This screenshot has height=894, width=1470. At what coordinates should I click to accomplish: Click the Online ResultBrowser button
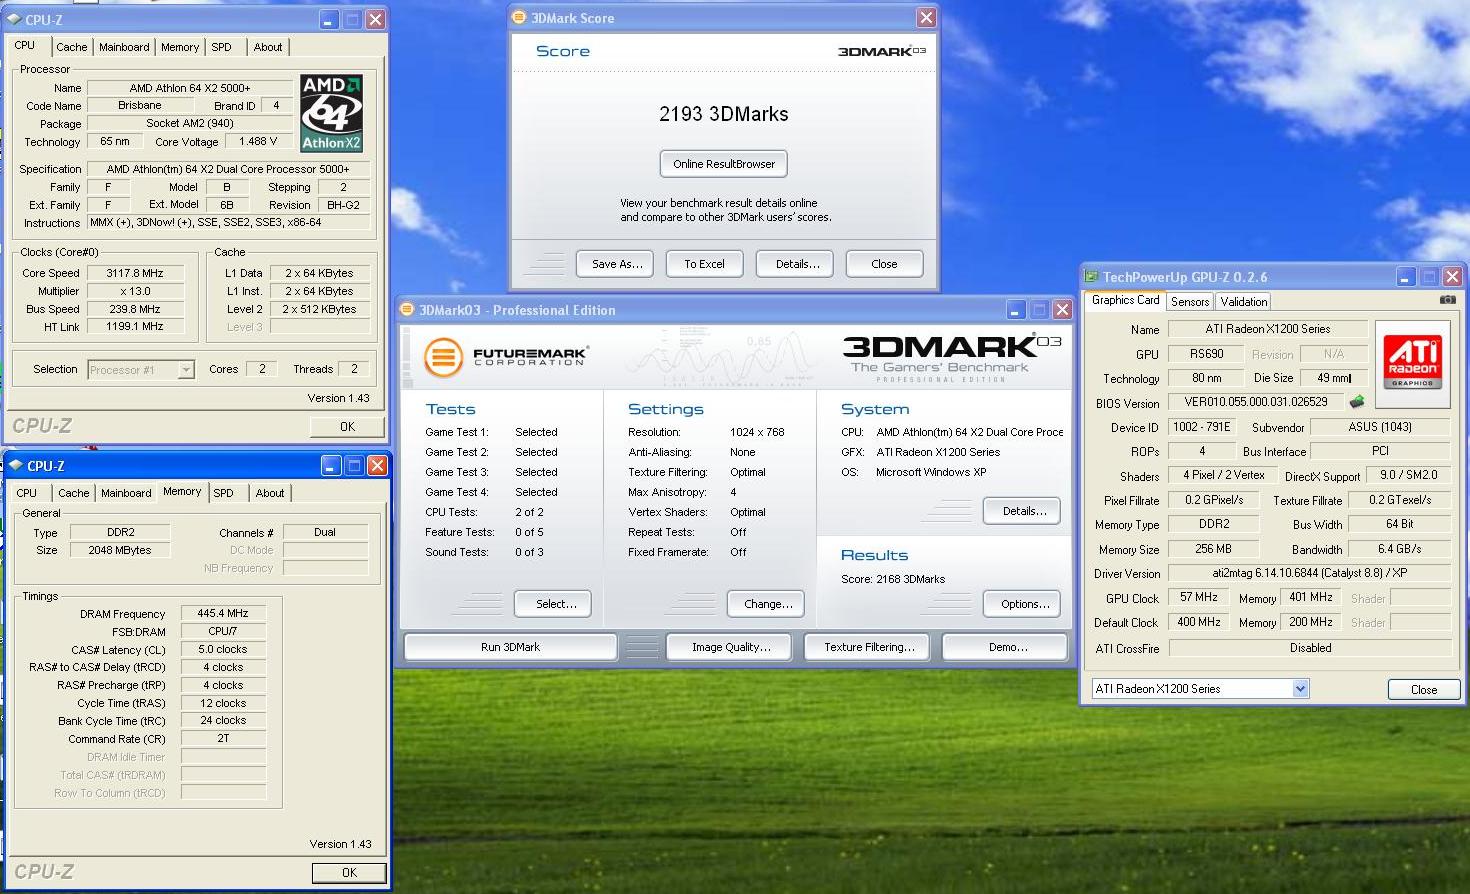tap(724, 164)
